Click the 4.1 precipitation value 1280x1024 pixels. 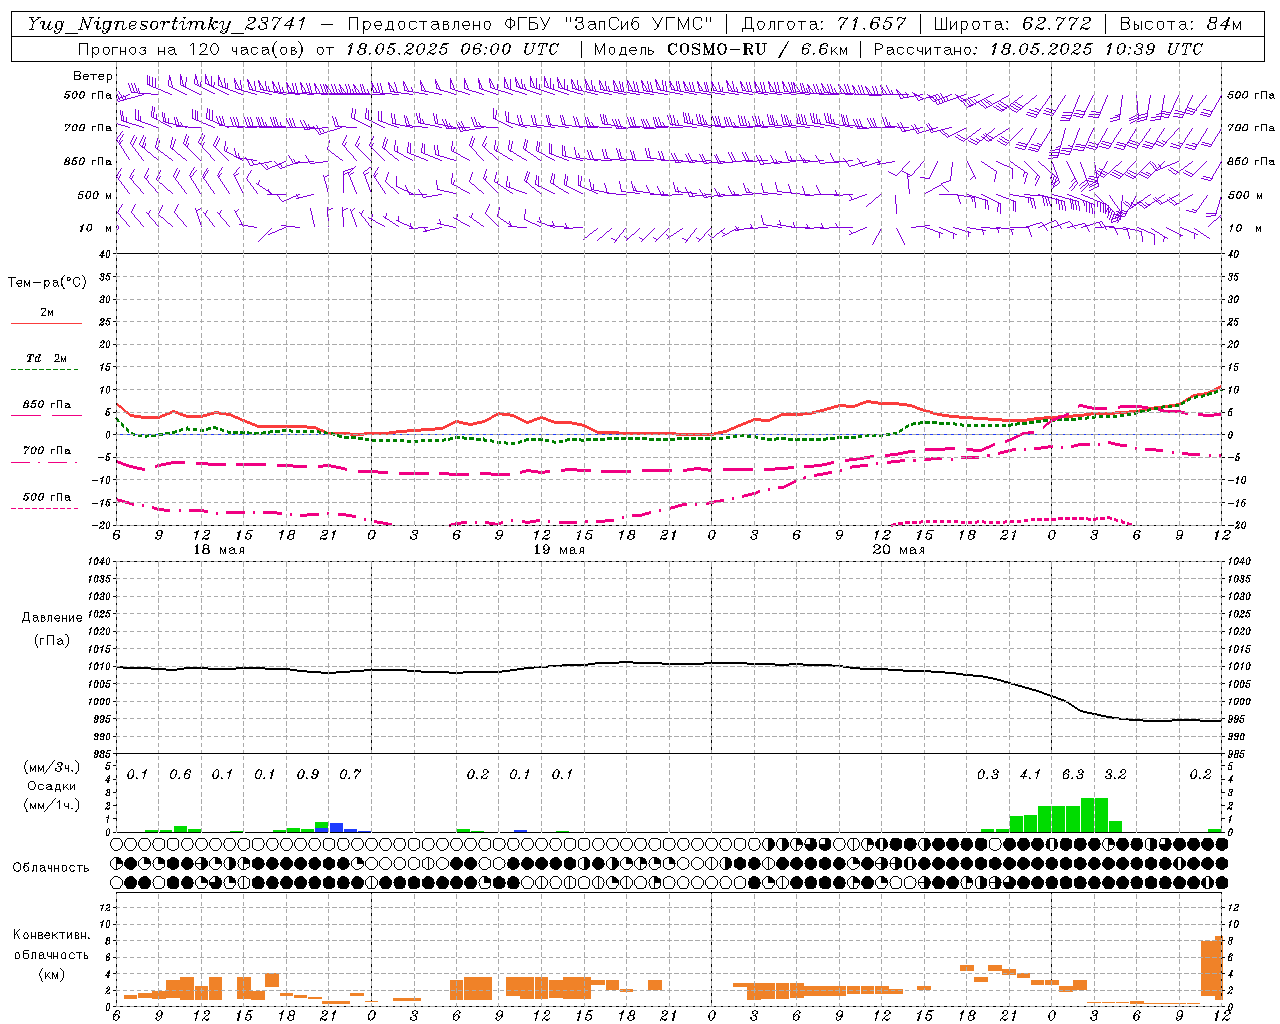click(1030, 774)
